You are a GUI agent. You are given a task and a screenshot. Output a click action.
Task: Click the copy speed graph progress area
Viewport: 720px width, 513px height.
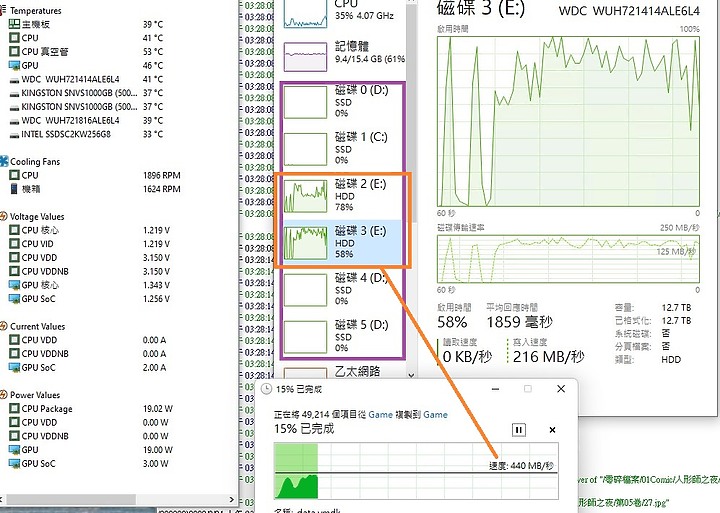(x=416, y=471)
